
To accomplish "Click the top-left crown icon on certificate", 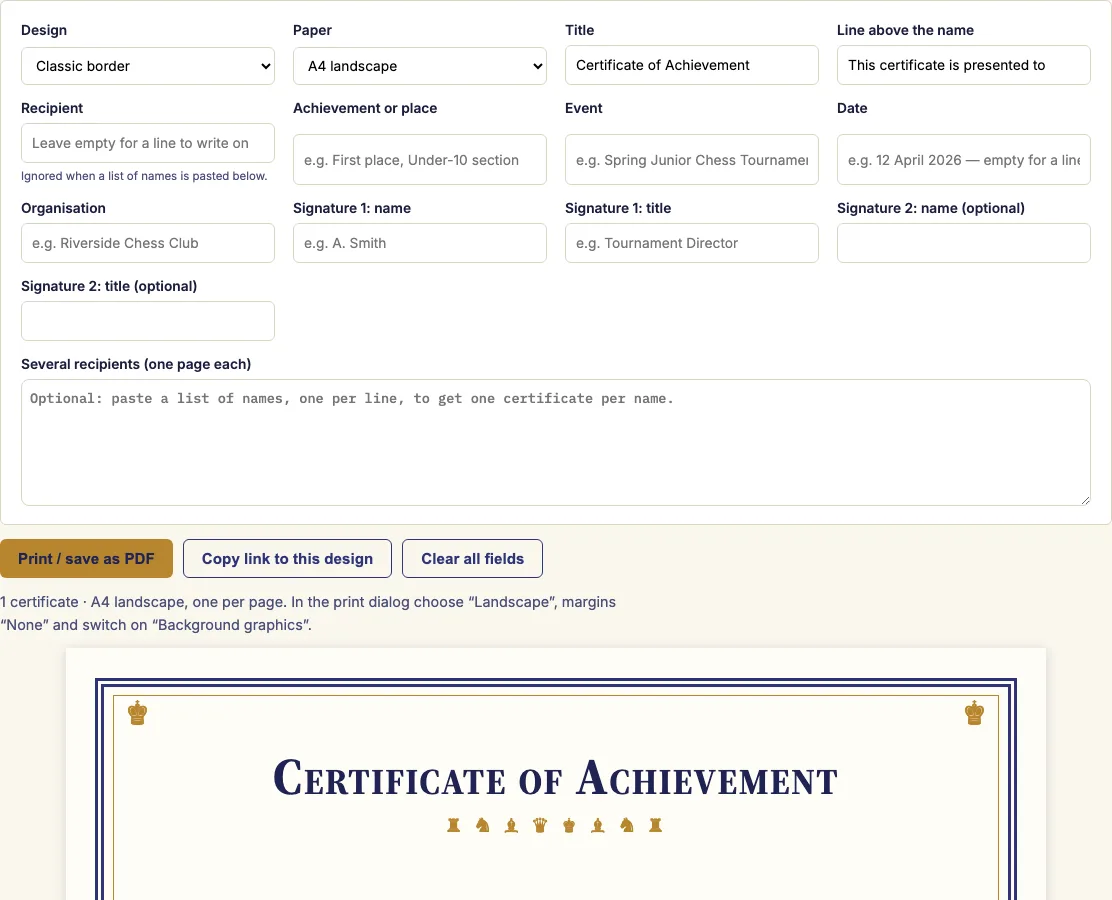I will point(138,713).
